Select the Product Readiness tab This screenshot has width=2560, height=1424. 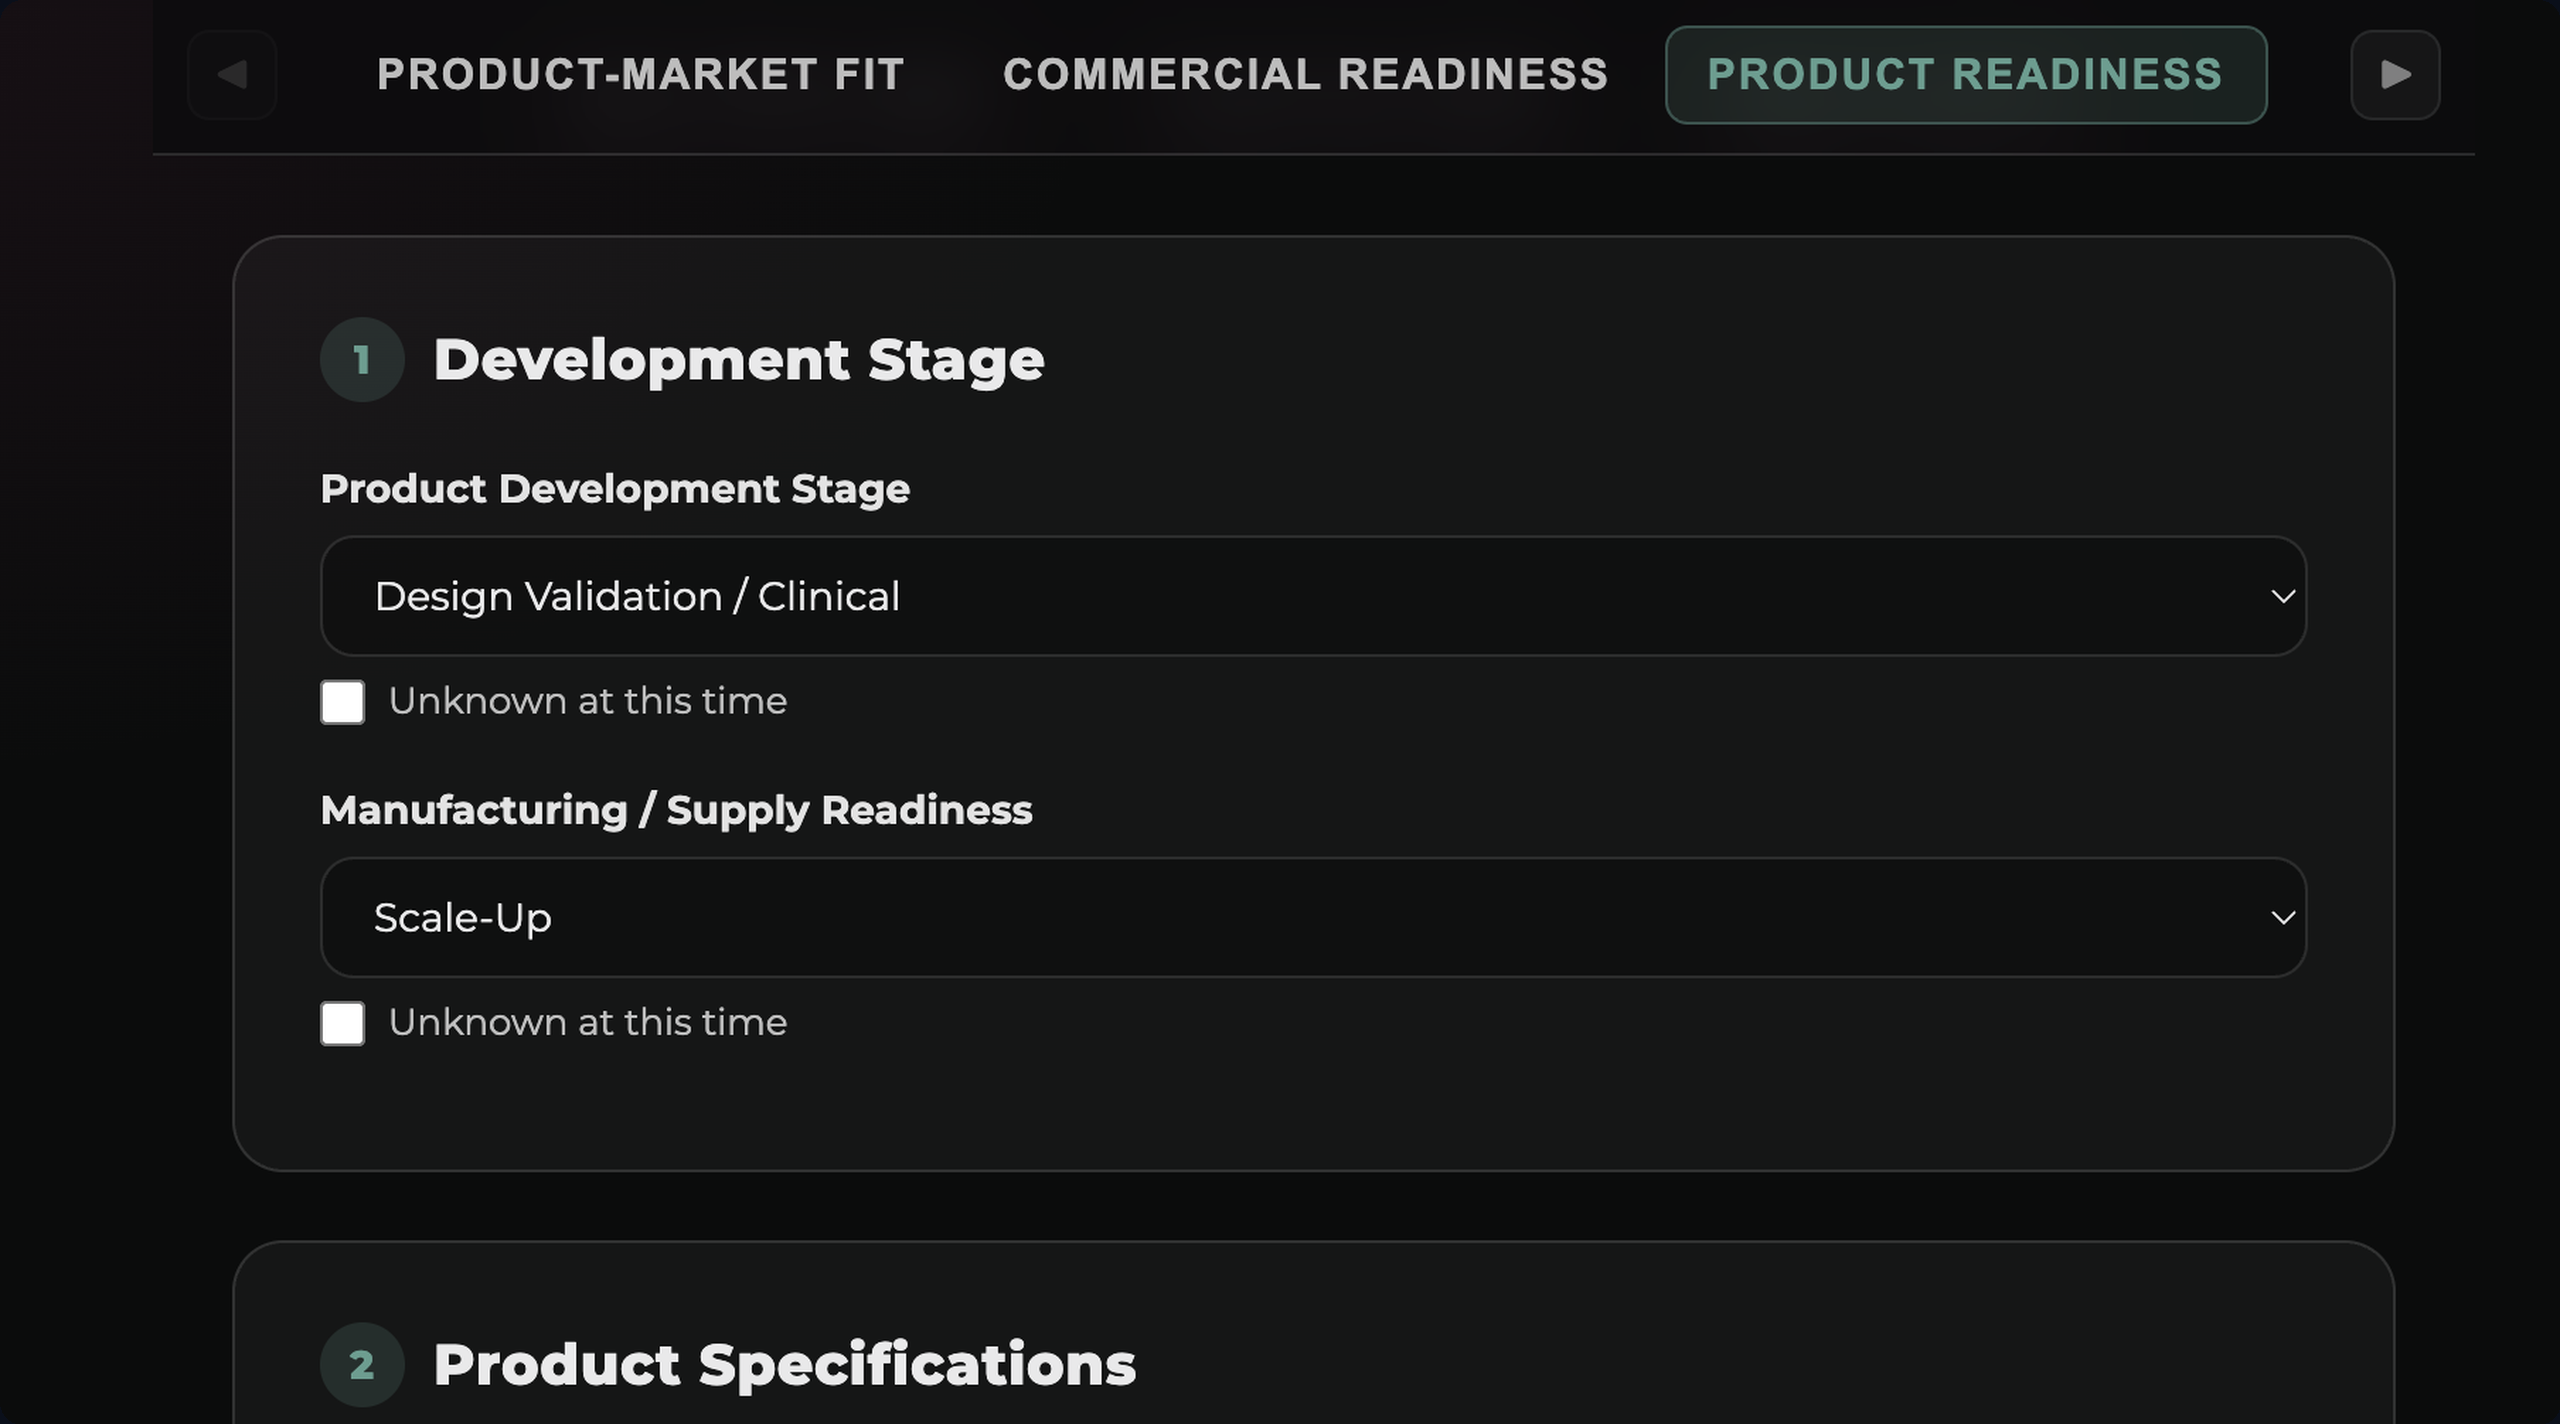coord(1965,75)
